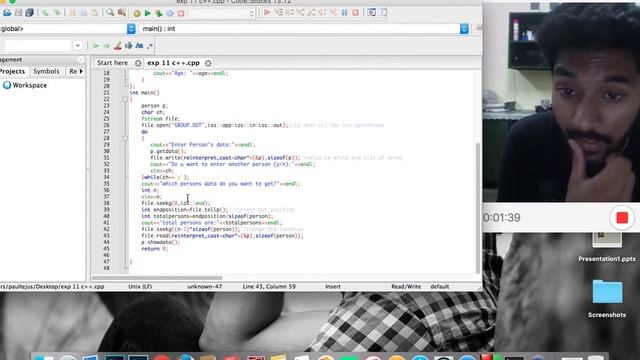Click the Build gear icon
640x360 pixels.
(137, 13)
